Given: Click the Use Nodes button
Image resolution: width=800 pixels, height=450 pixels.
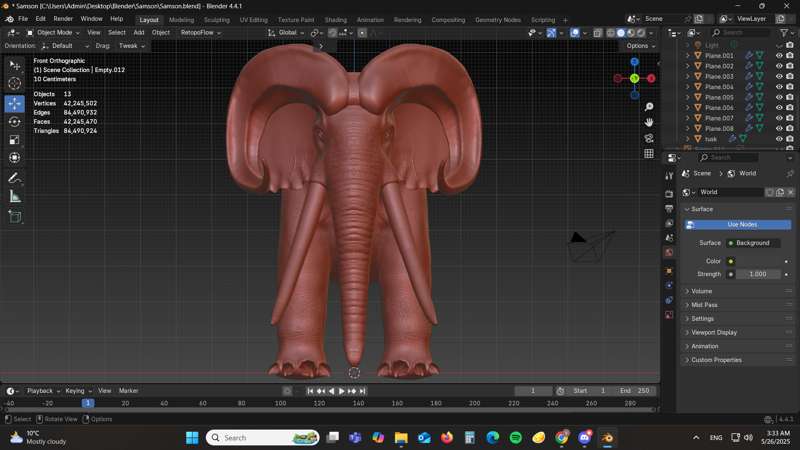Looking at the screenshot, I should pyautogui.click(x=741, y=224).
